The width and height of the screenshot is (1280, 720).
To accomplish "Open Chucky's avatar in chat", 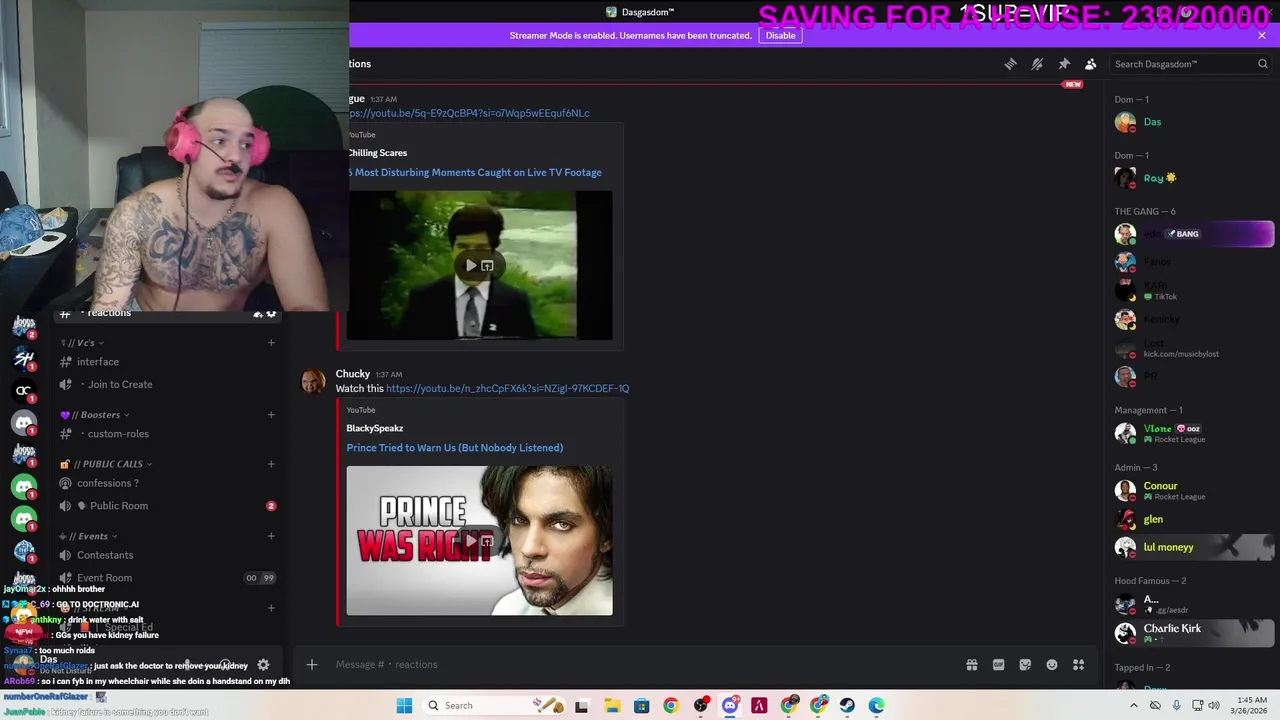I will [x=313, y=382].
